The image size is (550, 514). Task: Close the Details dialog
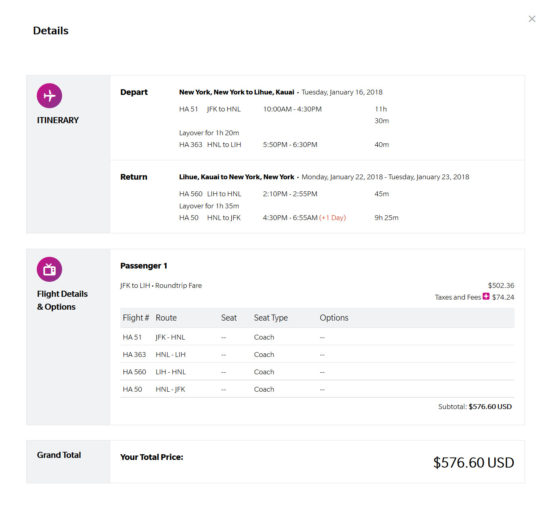click(x=532, y=19)
